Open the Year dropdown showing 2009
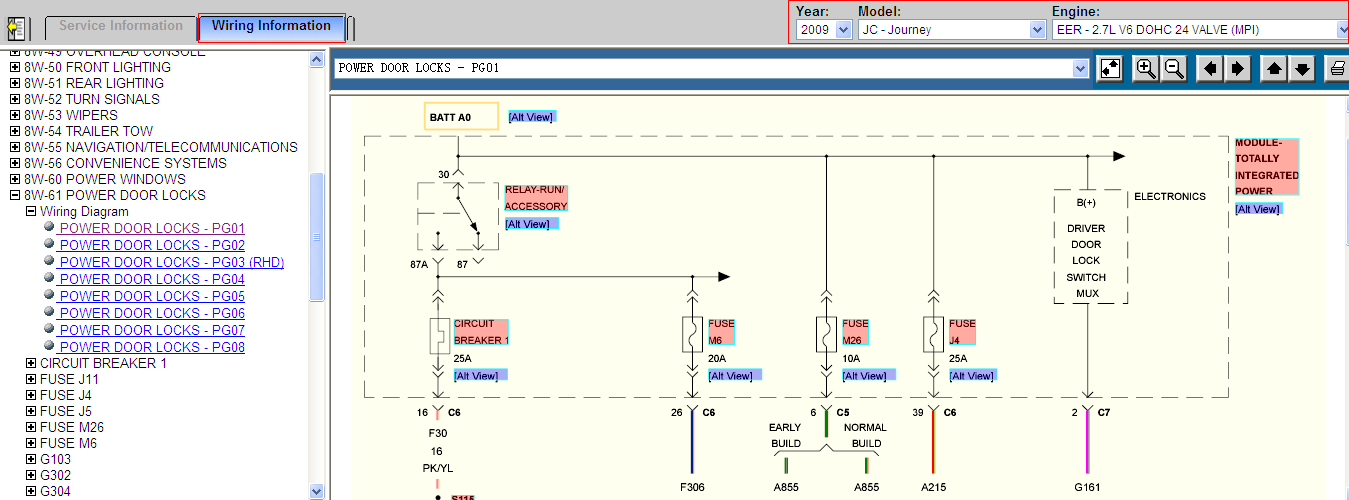1349x500 pixels. pyautogui.click(x=824, y=30)
